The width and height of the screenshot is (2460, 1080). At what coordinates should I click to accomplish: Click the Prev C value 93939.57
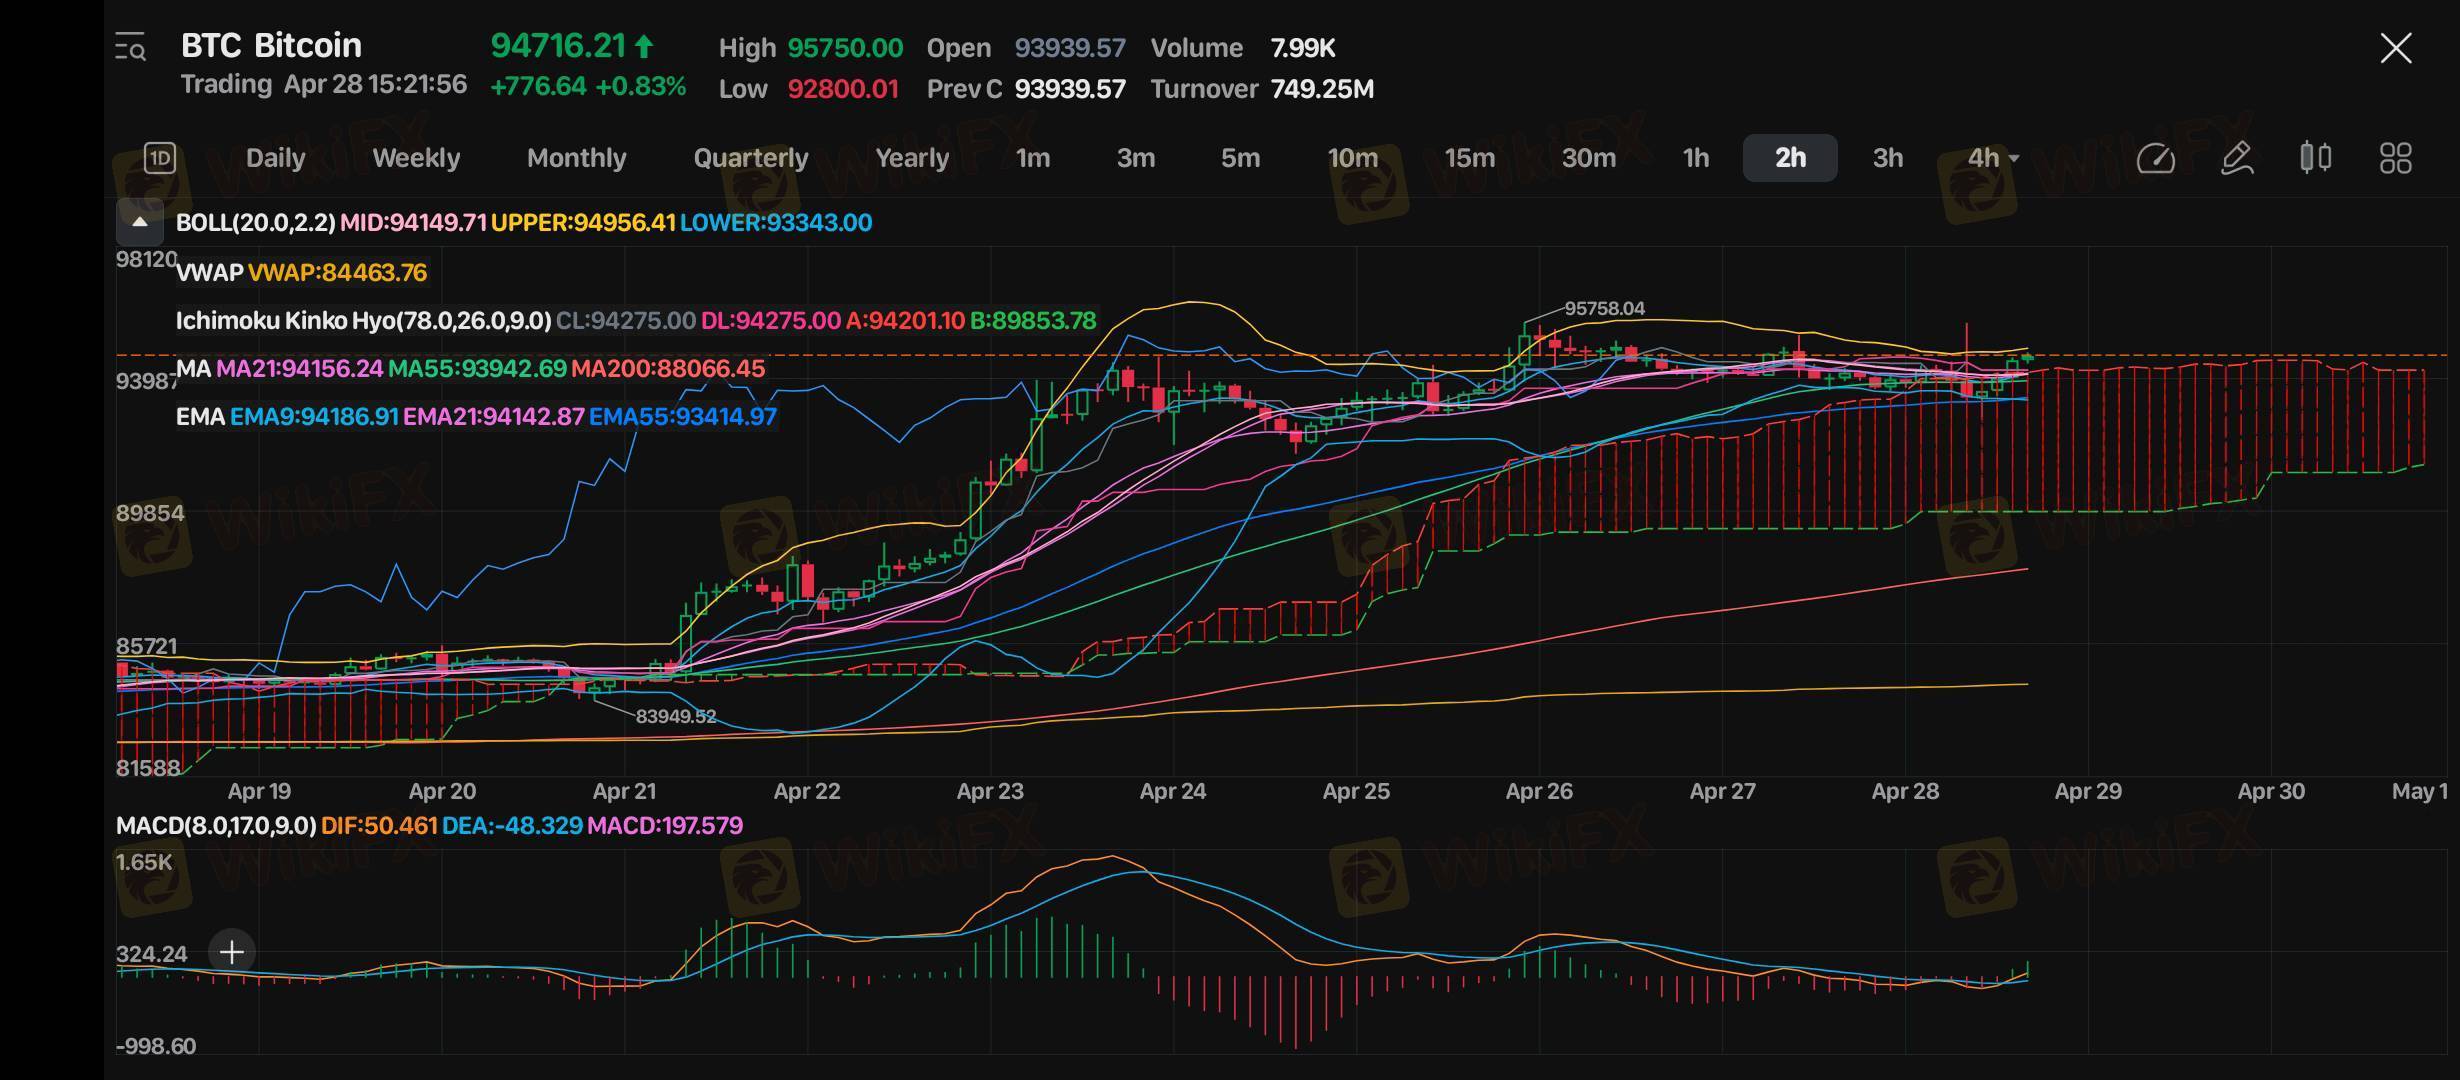[1070, 89]
